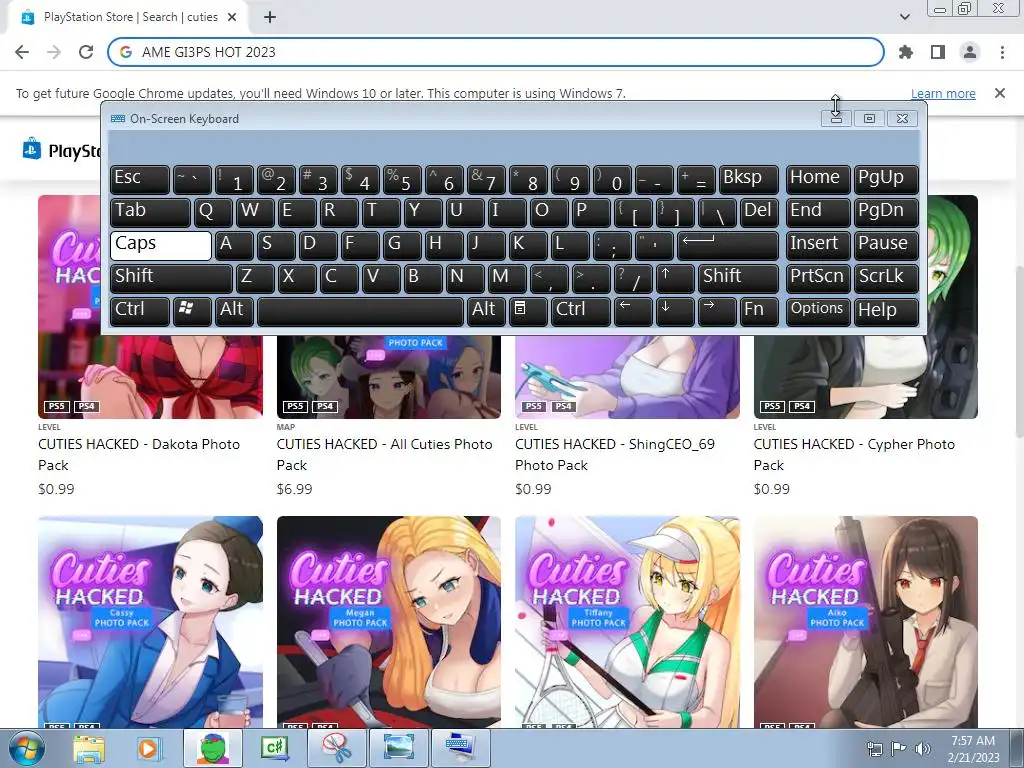This screenshot has height=768, width=1024.
Task: Close the PlayStation Store tab
Action: coord(232,18)
